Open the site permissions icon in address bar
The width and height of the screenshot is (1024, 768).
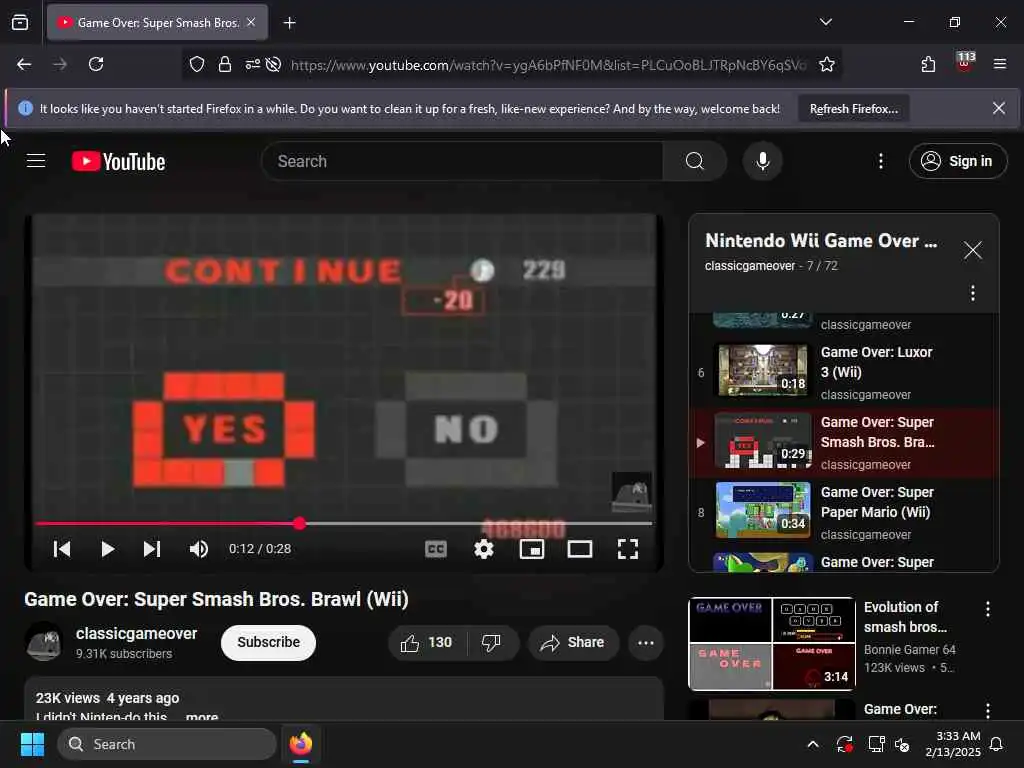pyautogui.click(x=253, y=64)
